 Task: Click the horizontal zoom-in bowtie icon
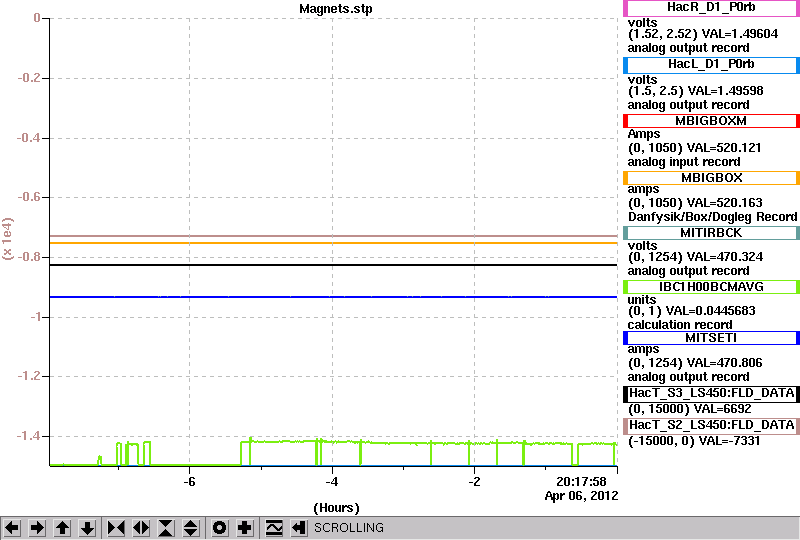coord(116,528)
